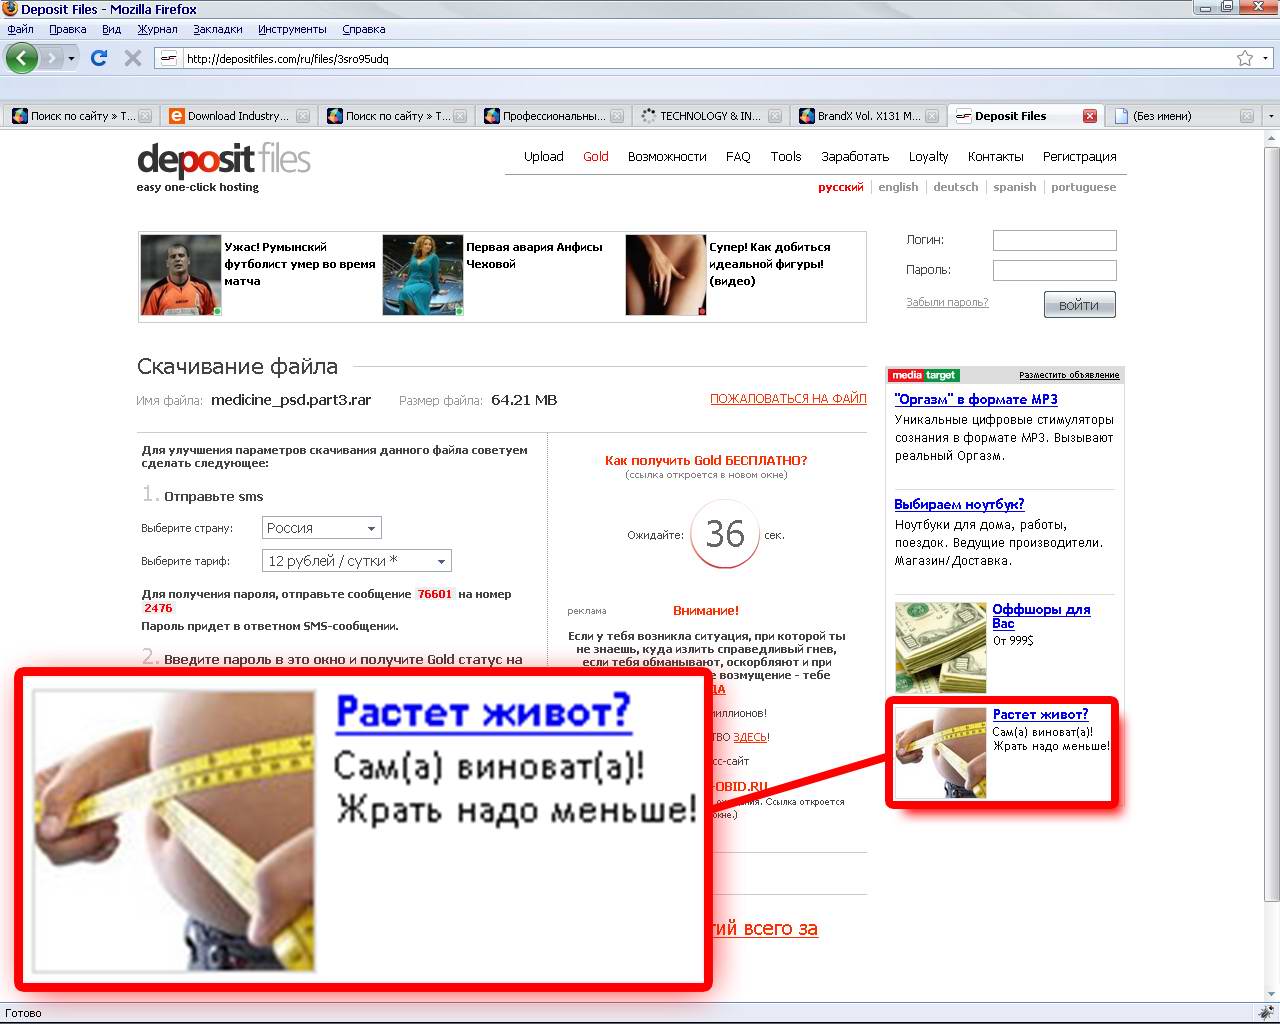Open the Регистрация link
This screenshot has height=1024, width=1280.
click(x=1079, y=156)
